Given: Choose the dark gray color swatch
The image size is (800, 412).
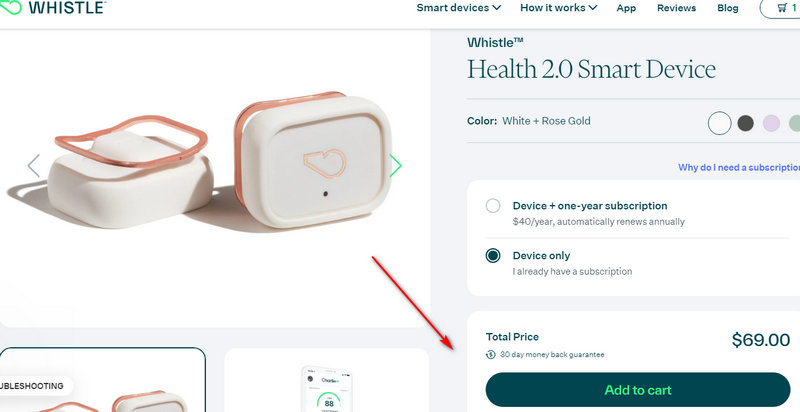Looking at the screenshot, I should coord(745,123).
